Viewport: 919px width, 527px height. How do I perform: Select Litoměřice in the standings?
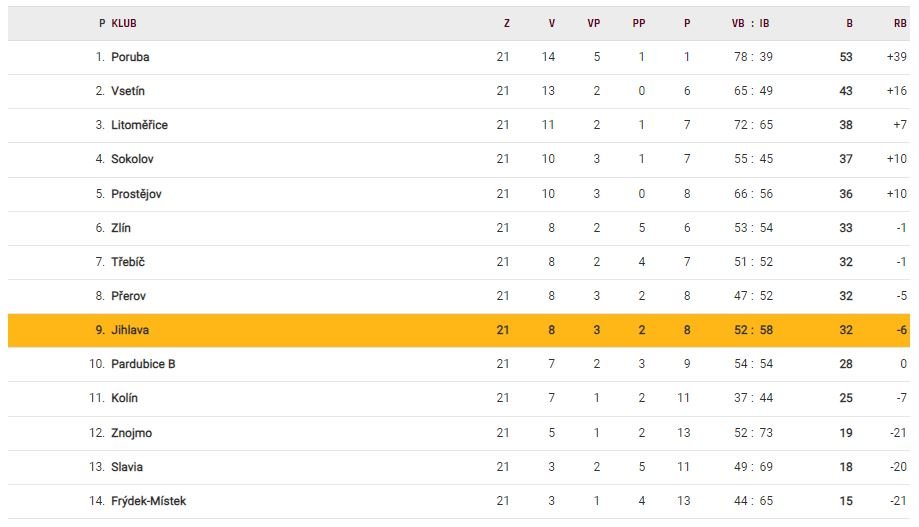coord(139,125)
